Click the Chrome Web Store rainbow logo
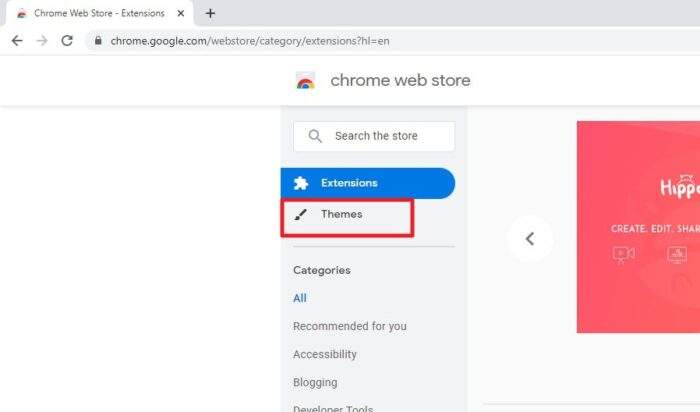Screen dimensions: 700x412 coord(305,81)
